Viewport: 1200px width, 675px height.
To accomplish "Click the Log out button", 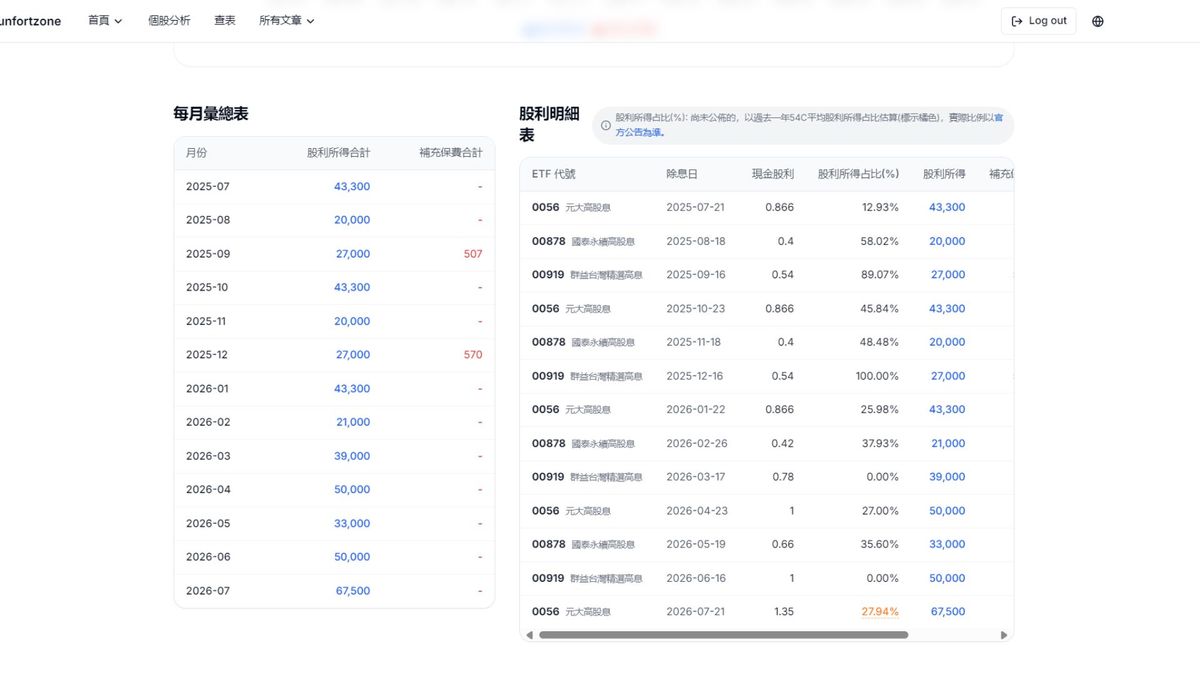I will (1038, 21).
